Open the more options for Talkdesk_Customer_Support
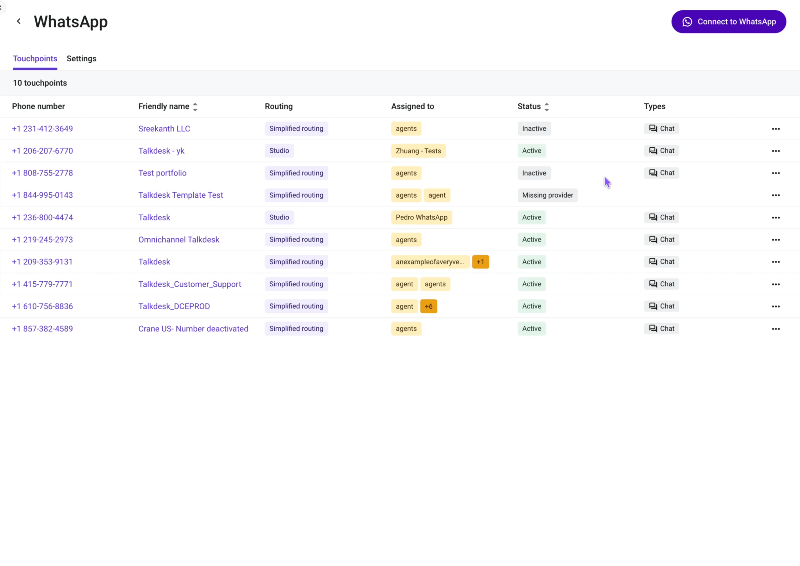Image resolution: width=800 pixels, height=566 pixels. (x=776, y=284)
